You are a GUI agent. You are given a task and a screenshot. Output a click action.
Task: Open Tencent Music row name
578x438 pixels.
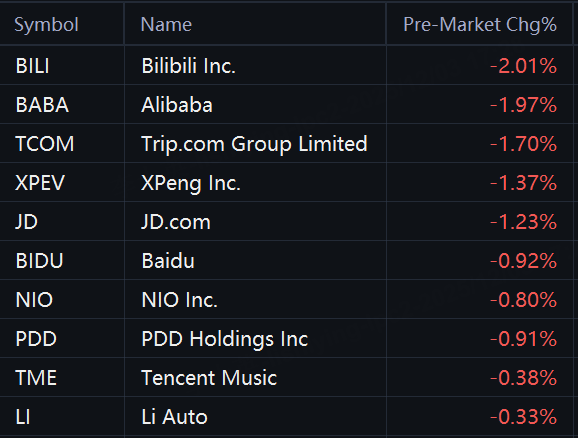pyautogui.click(x=209, y=378)
